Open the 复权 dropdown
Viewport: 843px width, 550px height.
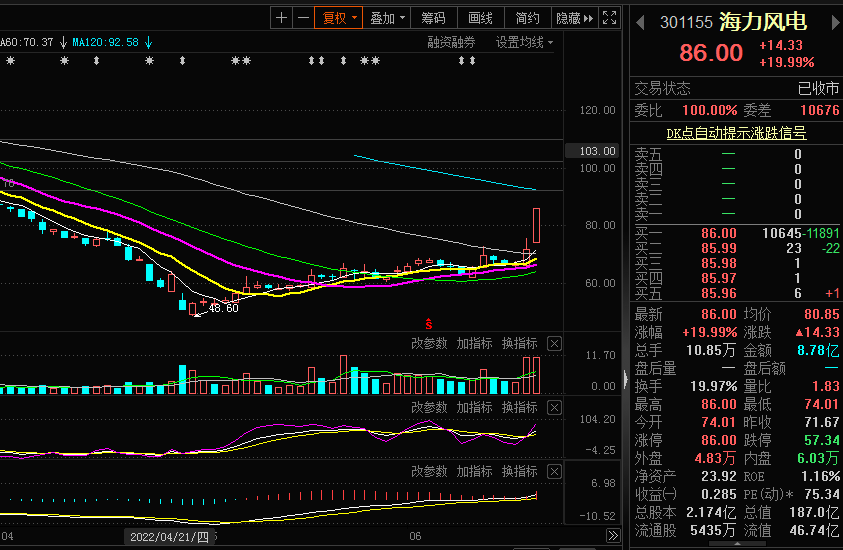click(x=339, y=18)
